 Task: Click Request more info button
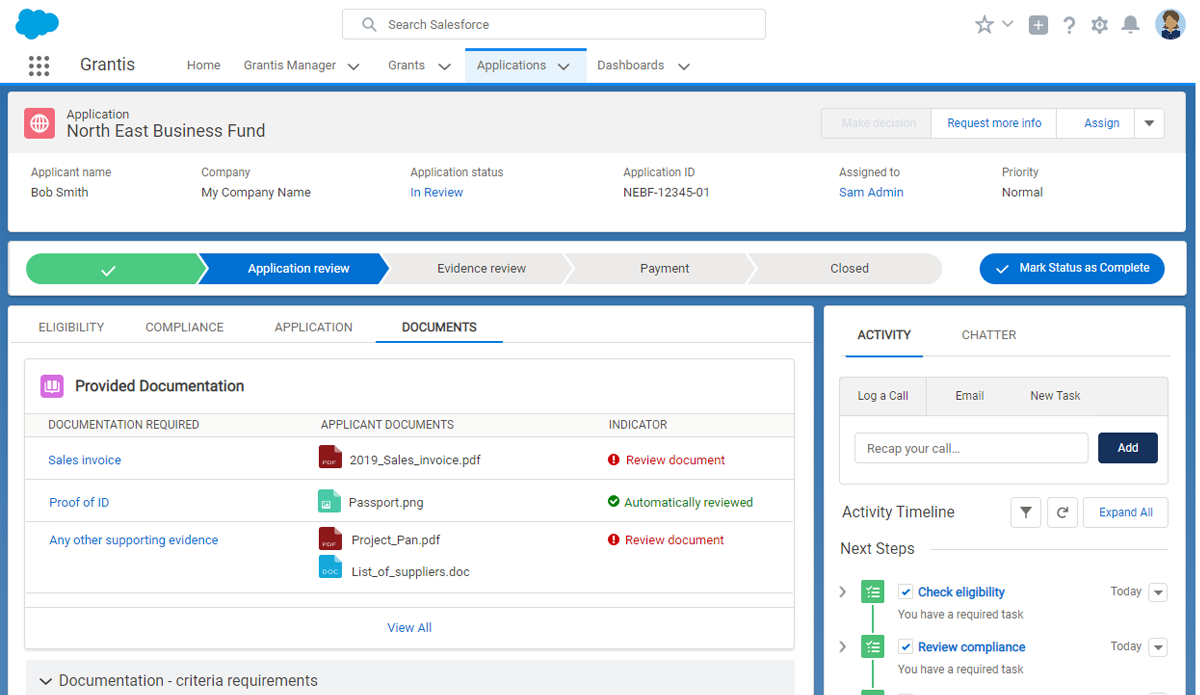click(x=994, y=123)
